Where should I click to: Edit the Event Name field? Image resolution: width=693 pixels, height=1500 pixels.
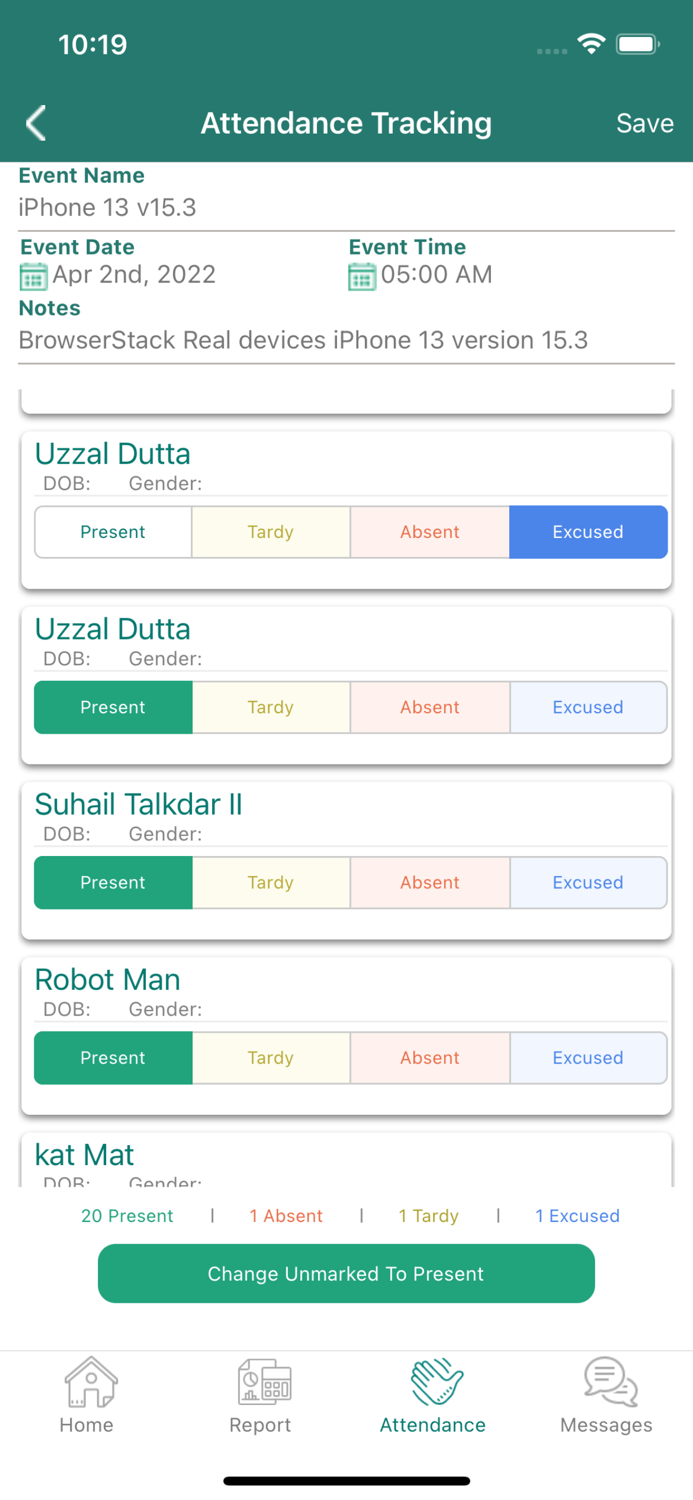click(x=346, y=208)
